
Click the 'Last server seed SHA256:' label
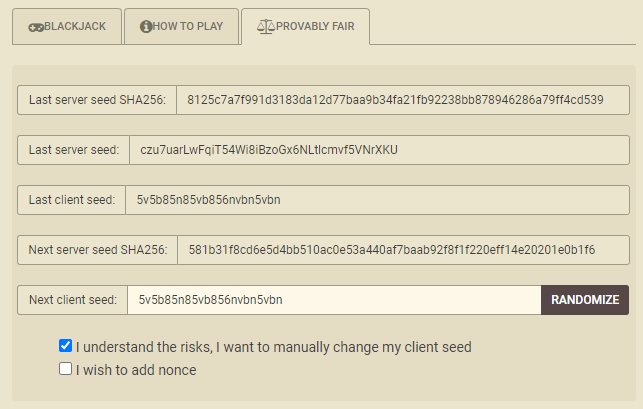click(97, 100)
